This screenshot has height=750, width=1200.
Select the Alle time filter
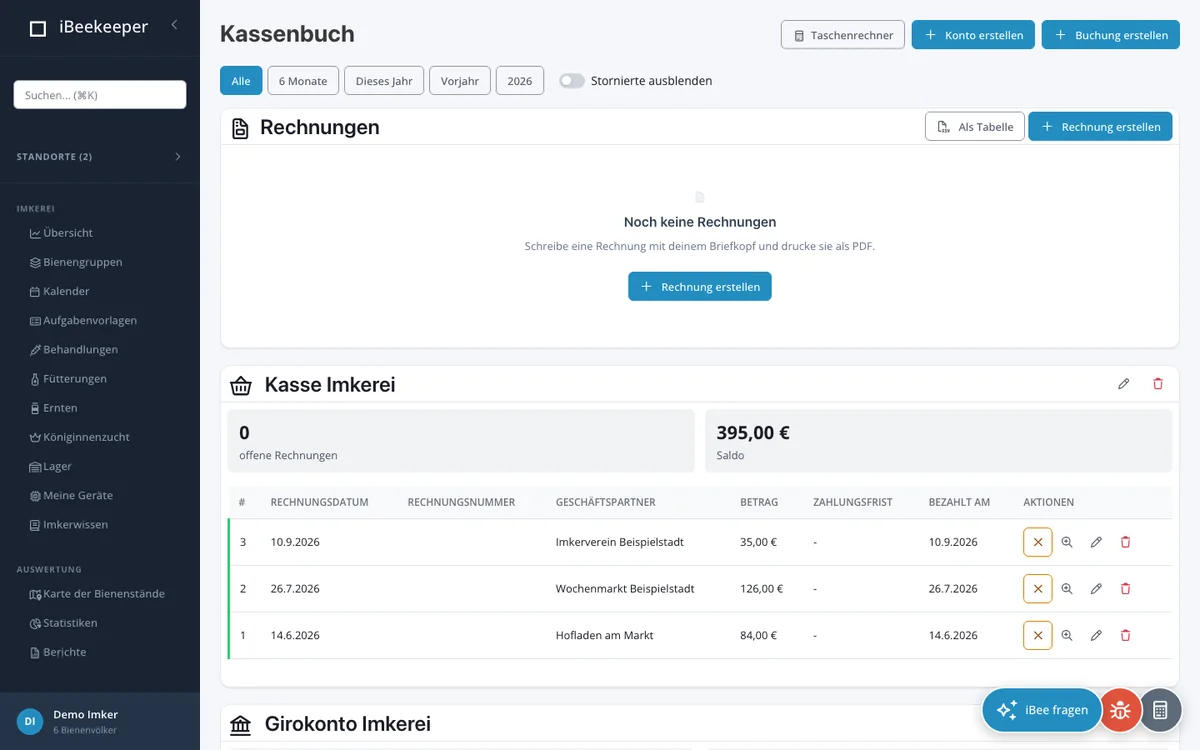241,81
